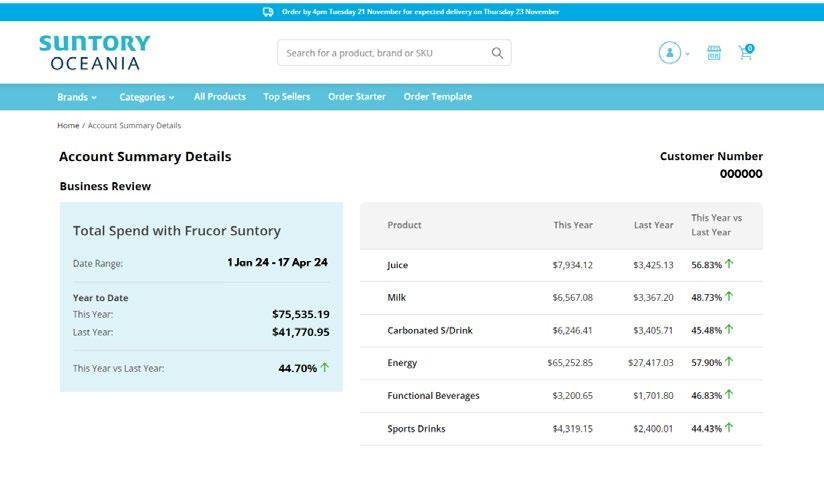Click the Business Review heading

point(105,186)
